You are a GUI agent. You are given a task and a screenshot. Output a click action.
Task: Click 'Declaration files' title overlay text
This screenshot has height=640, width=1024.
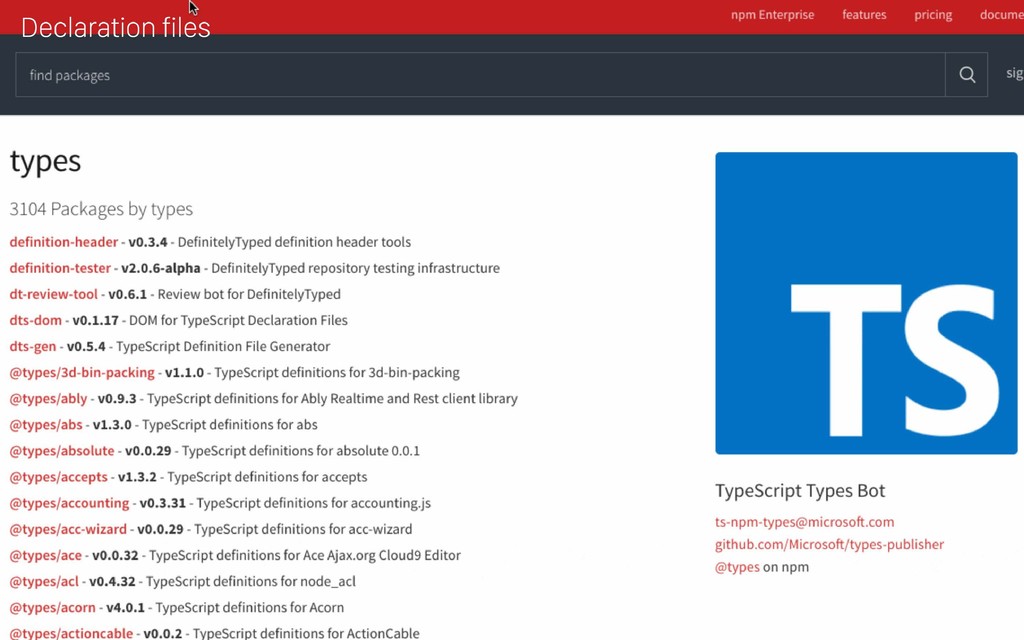pos(116,27)
